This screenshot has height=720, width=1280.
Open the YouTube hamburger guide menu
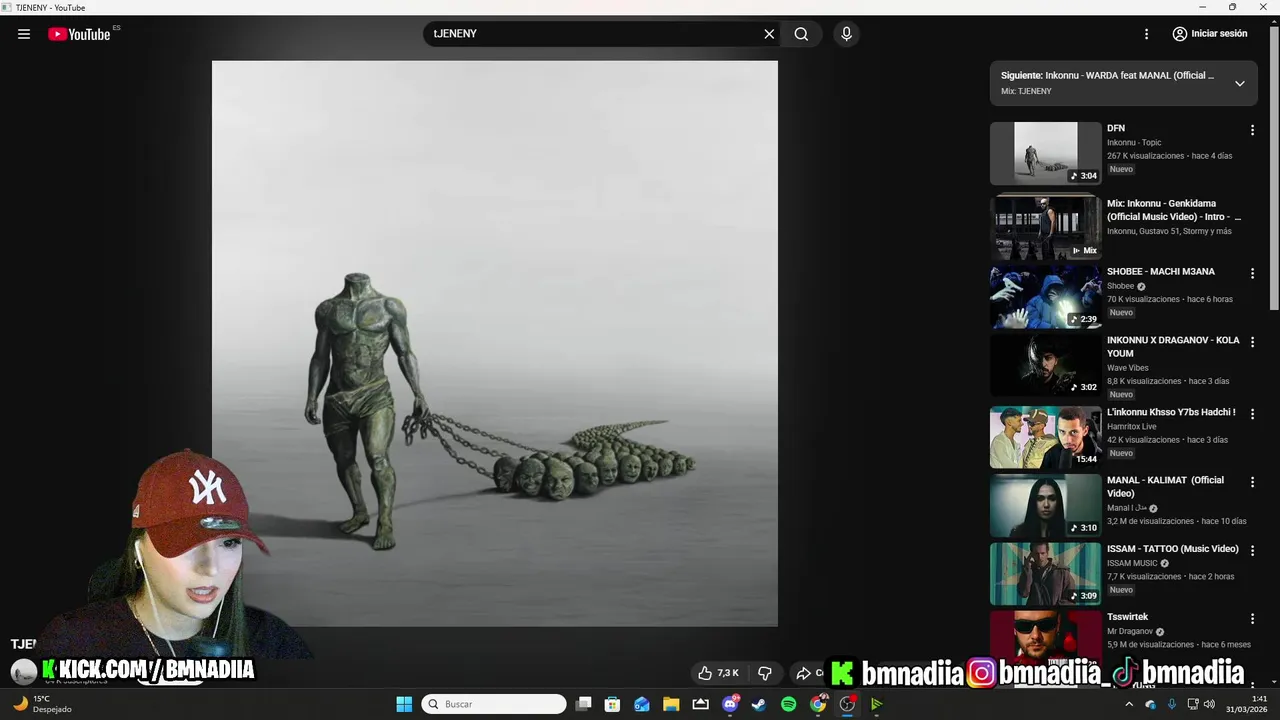click(x=24, y=34)
